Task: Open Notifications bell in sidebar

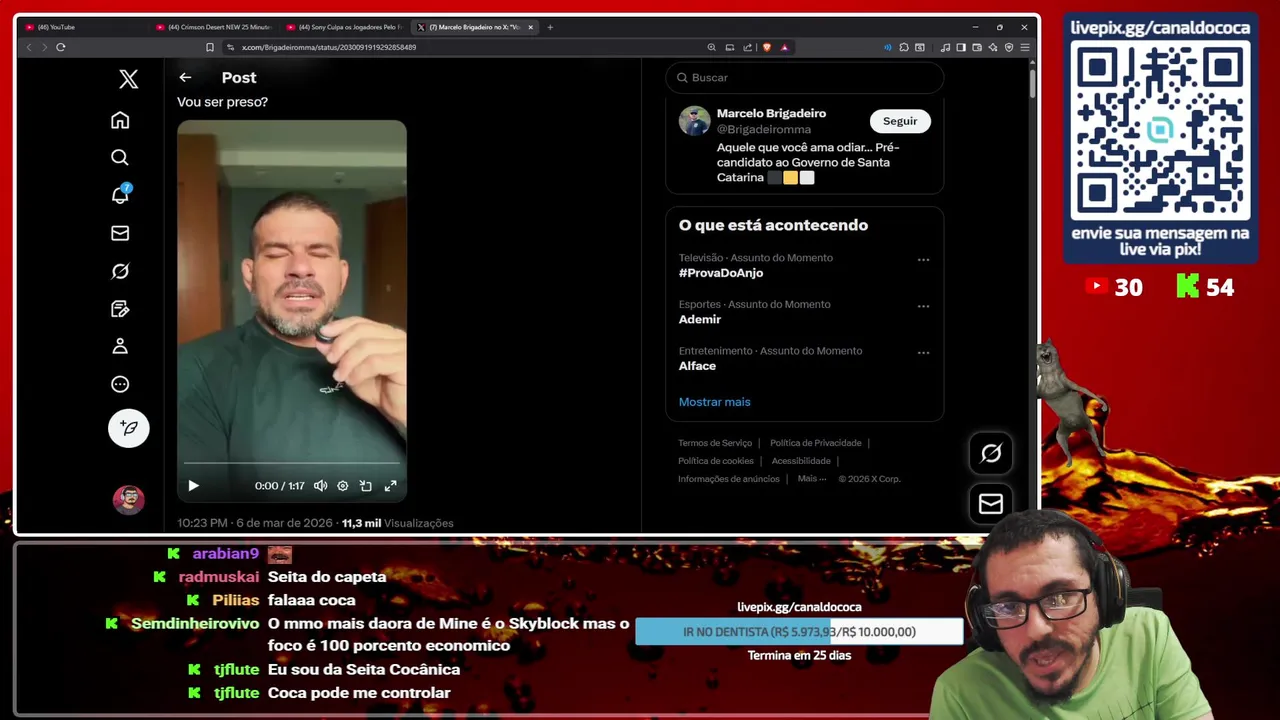Action: pyautogui.click(x=120, y=195)
